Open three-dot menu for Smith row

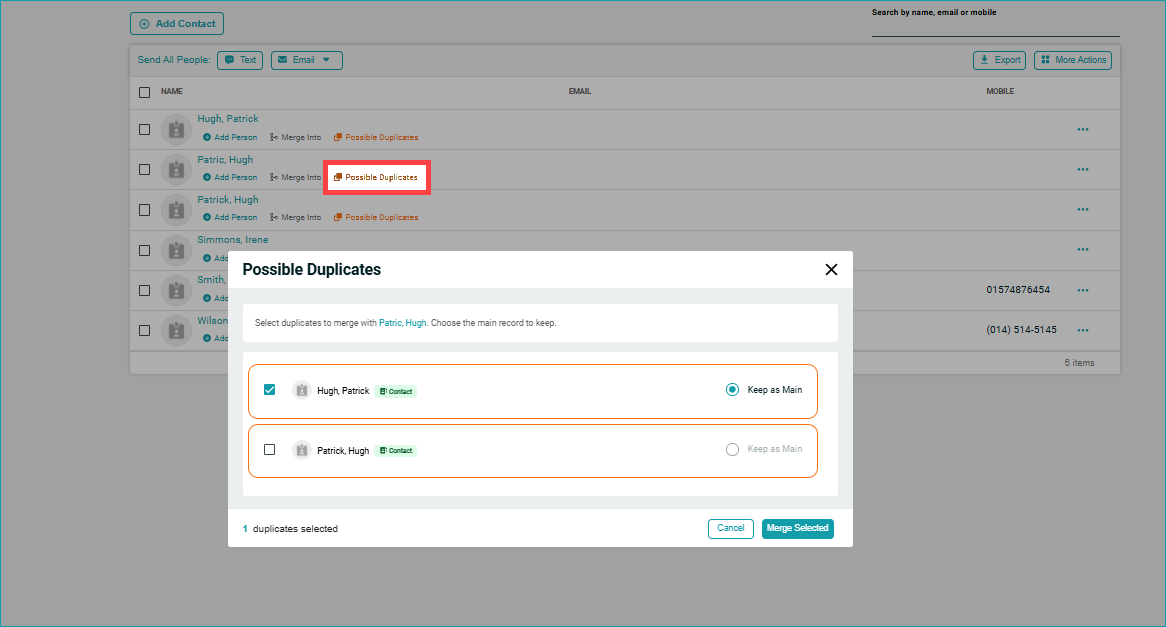click(1082, 290)
